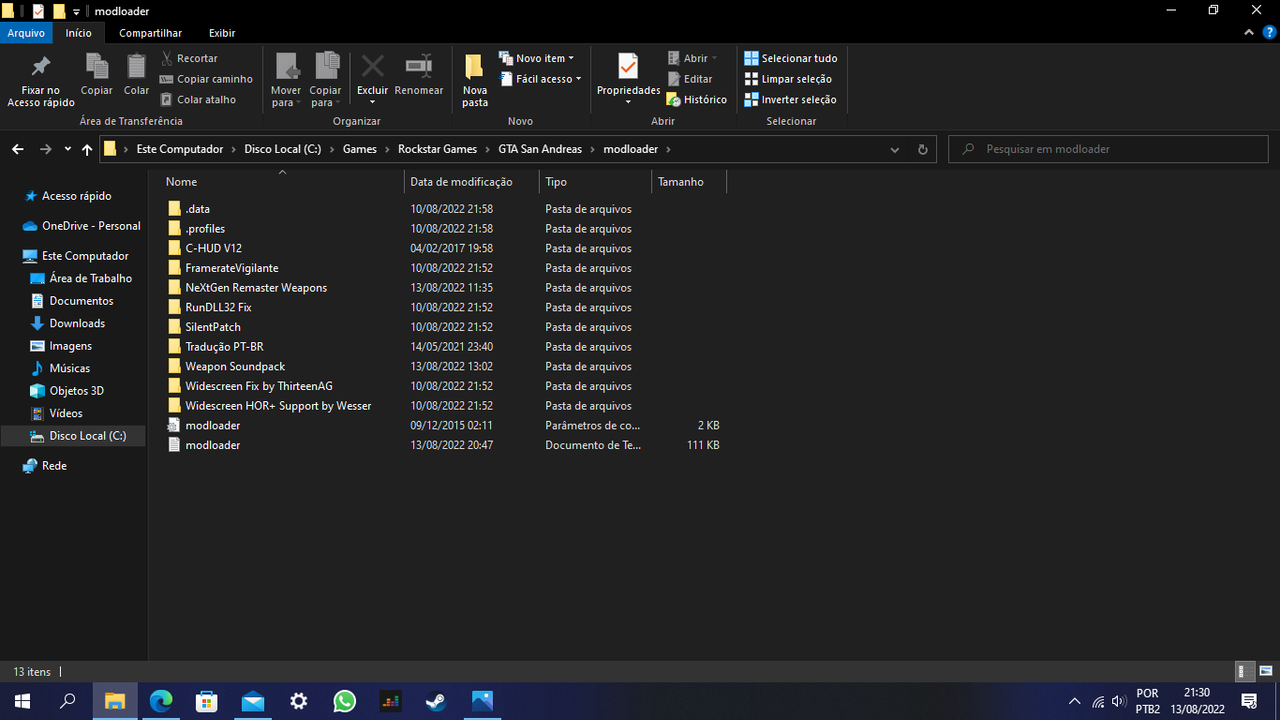Open the Fácil acesso dropdown

[541, 79]
